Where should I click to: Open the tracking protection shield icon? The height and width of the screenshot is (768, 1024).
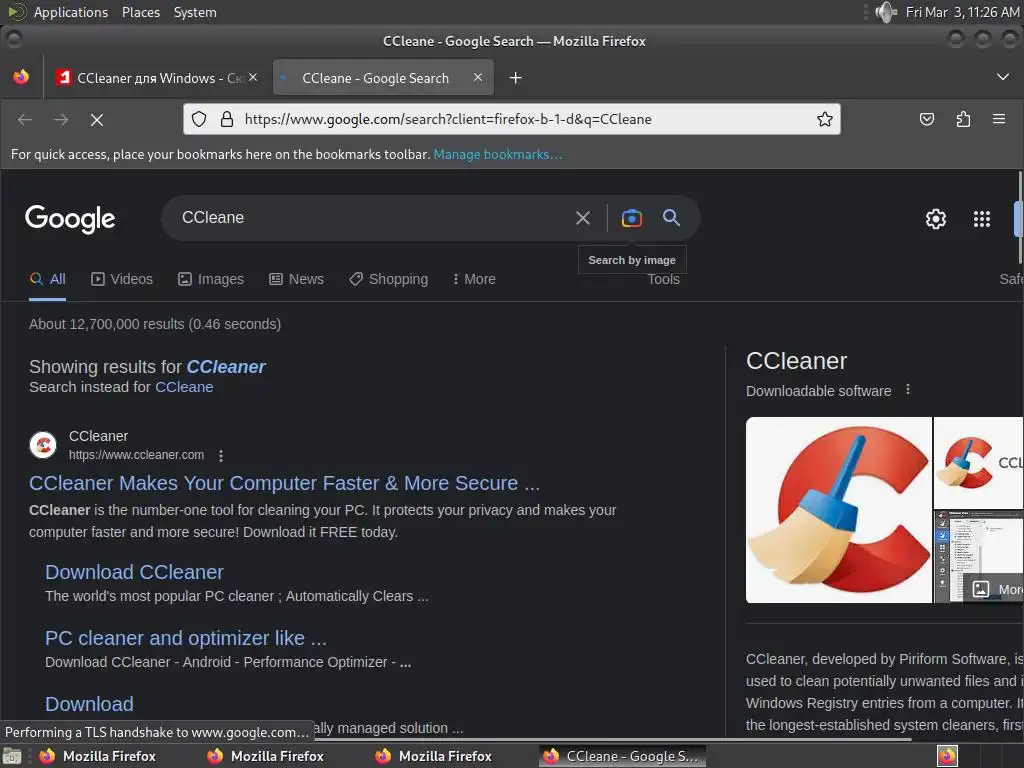pos(199,119)
